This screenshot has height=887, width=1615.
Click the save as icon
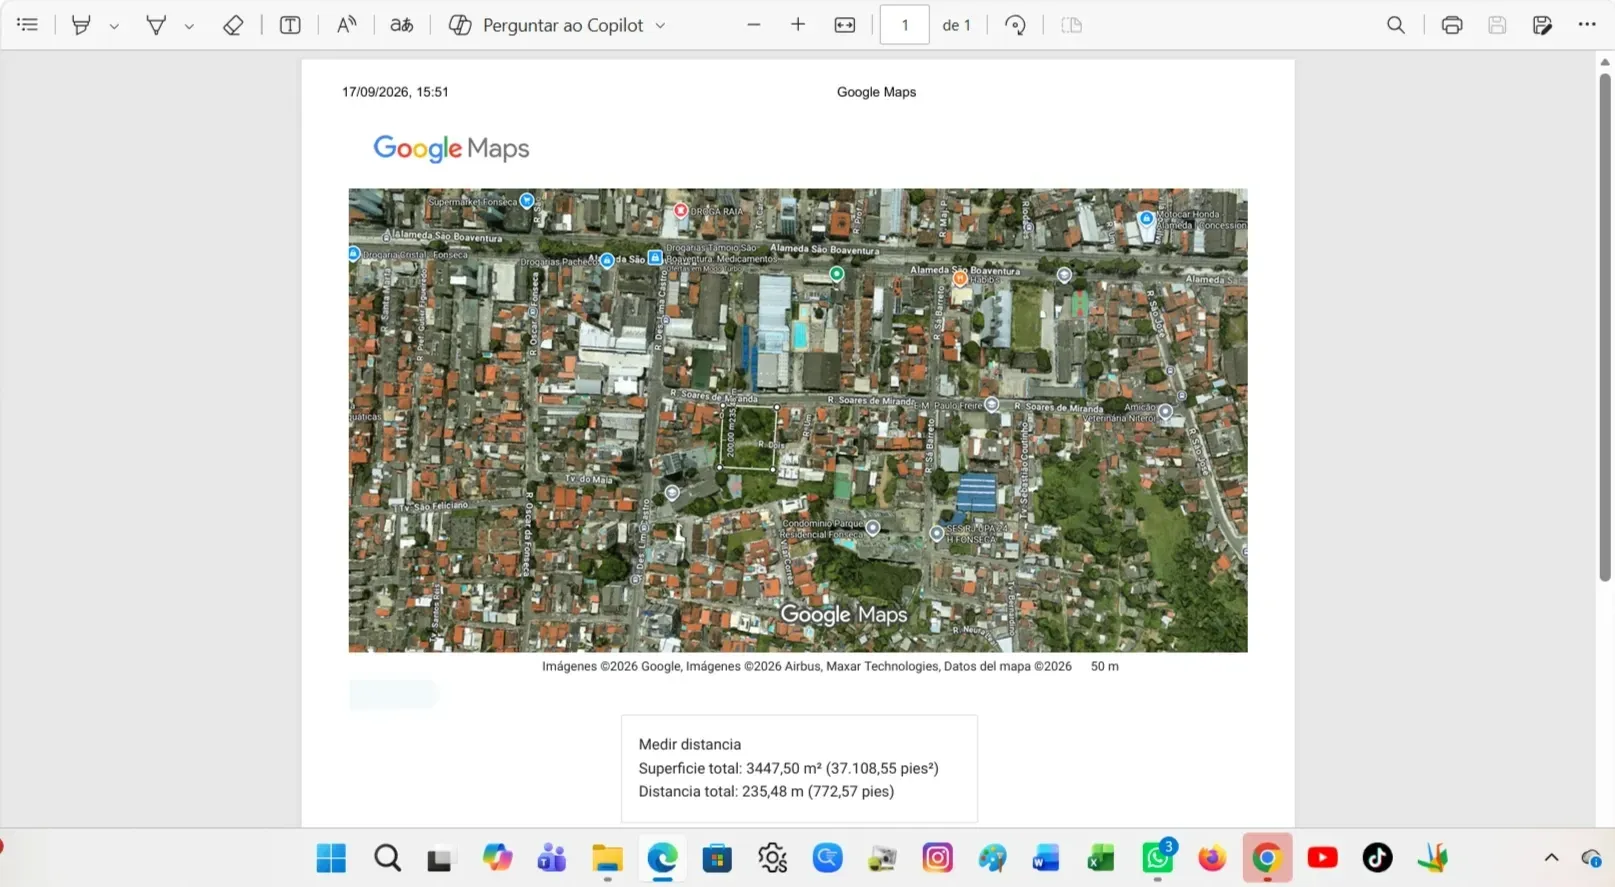[1542, 25]
